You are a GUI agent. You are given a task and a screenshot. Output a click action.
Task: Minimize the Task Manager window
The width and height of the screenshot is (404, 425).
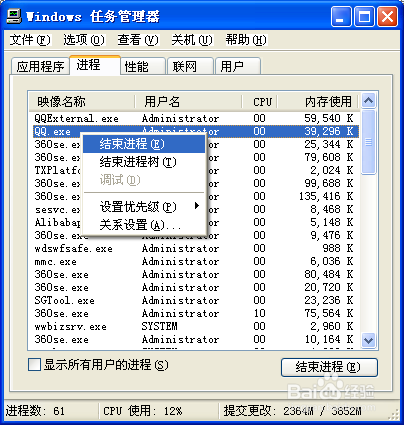(341, 16)
